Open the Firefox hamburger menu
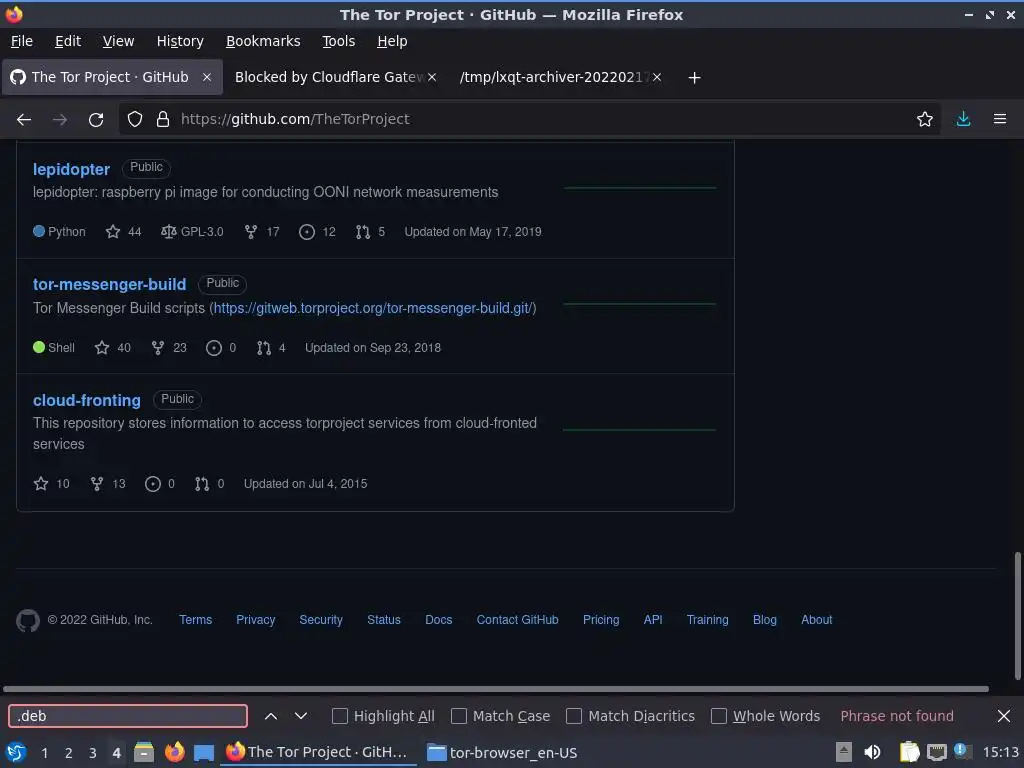This screenshot has width=1024, height=768. [999, 119]
